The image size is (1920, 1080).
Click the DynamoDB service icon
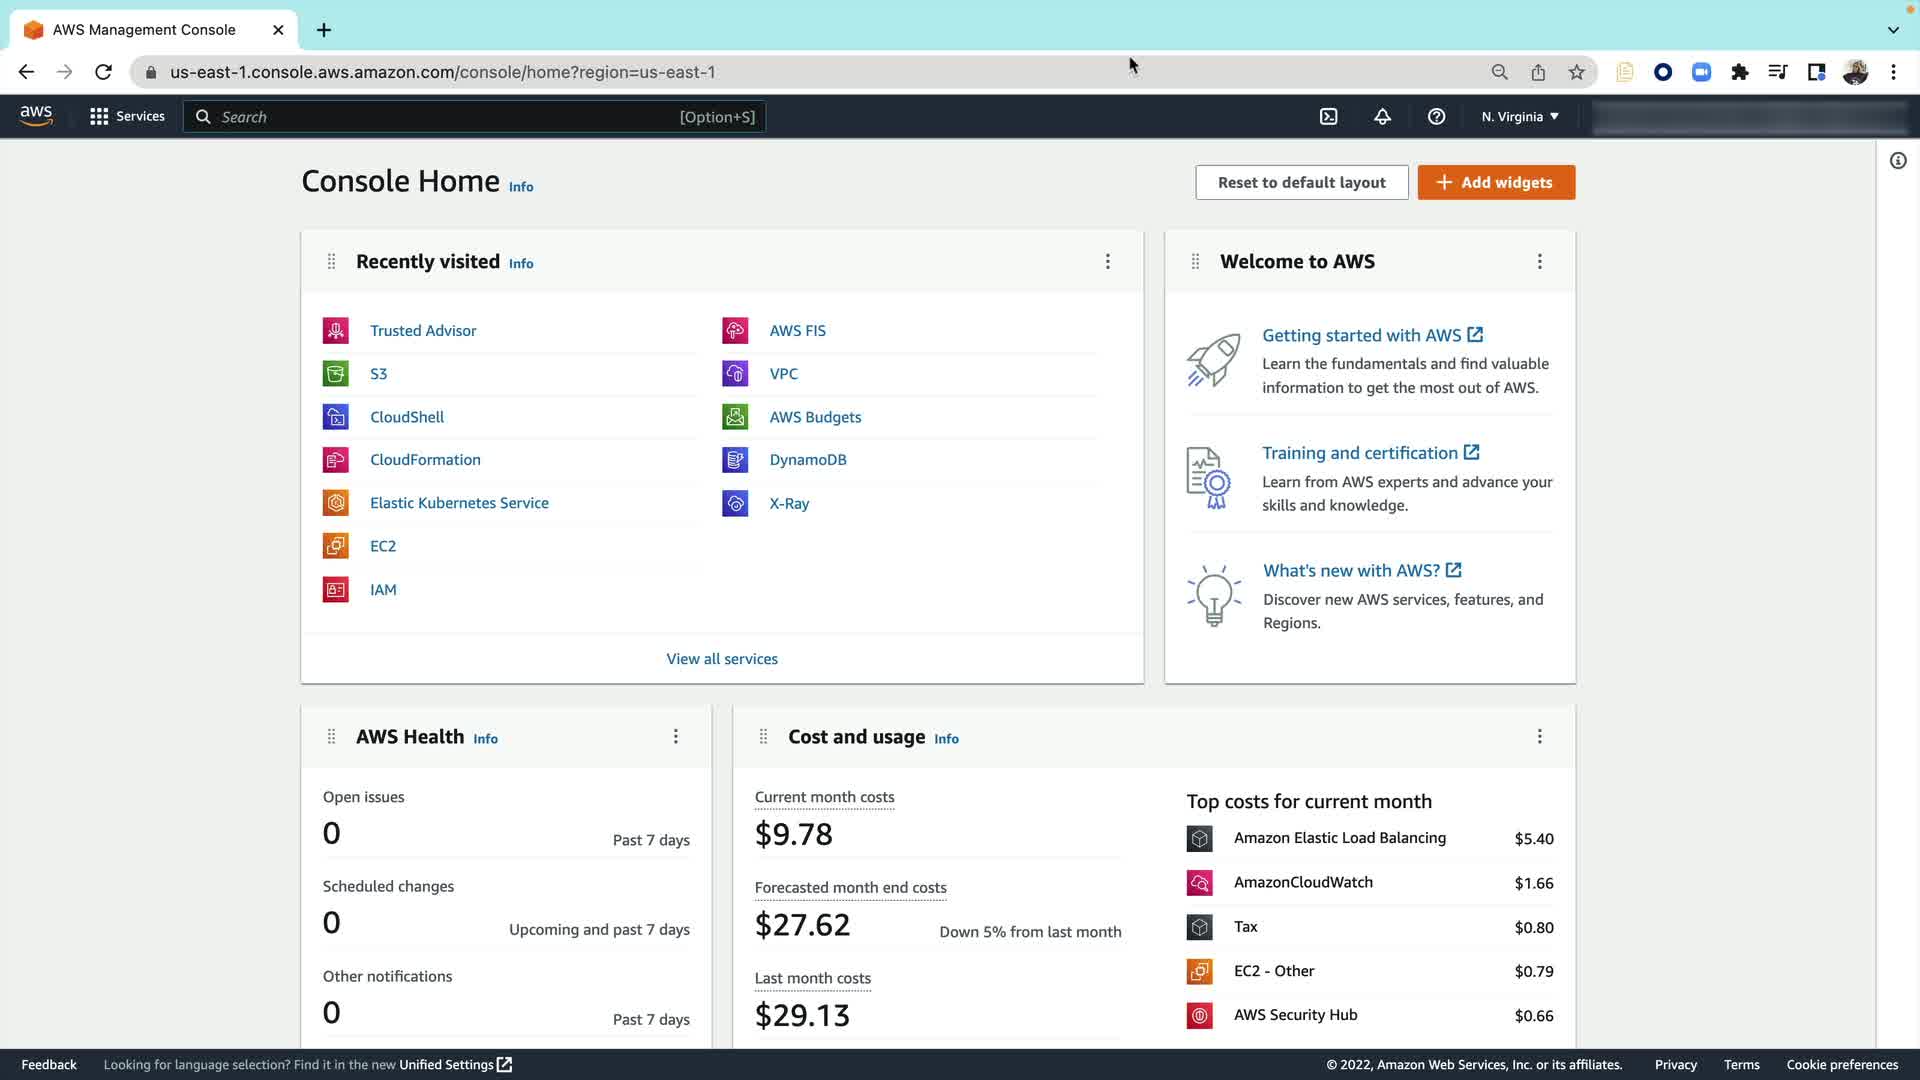735,460
